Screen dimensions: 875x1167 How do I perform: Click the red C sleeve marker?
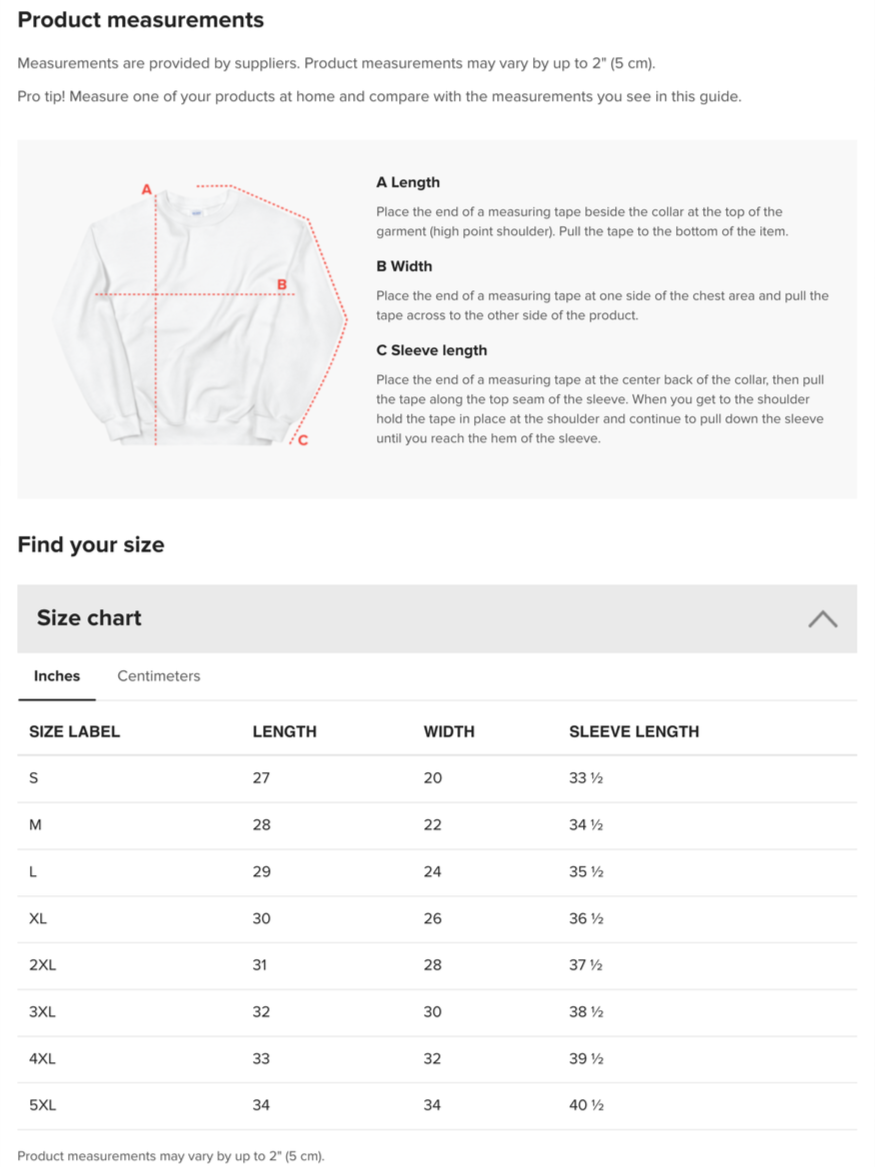(303, 440)
